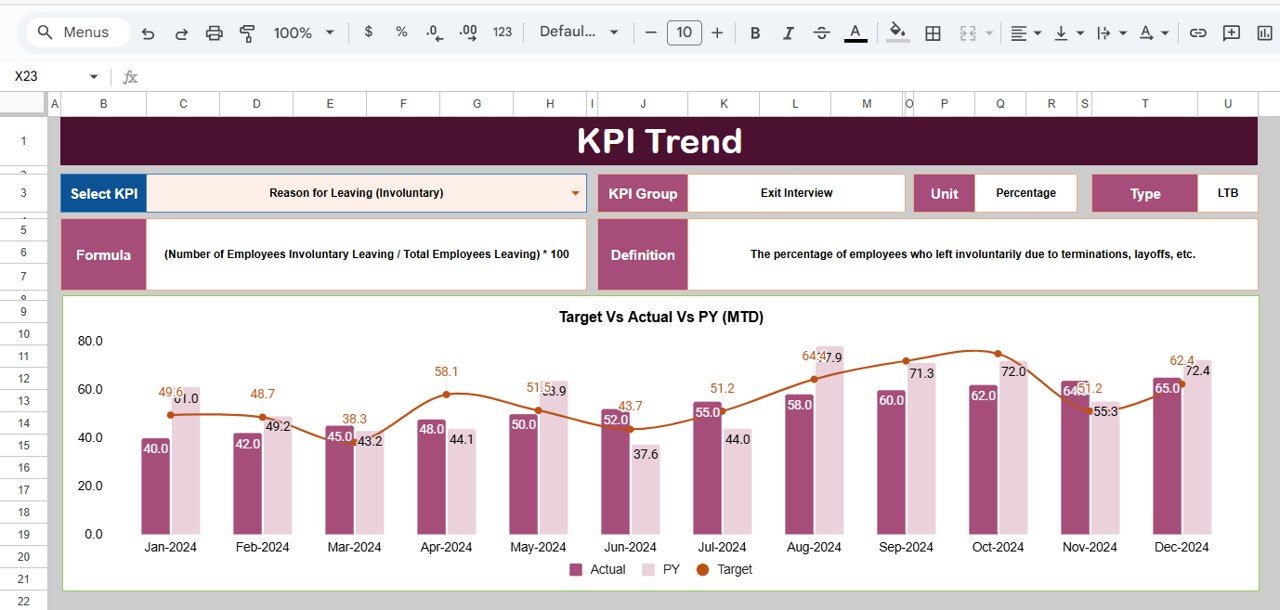Insert link using the link icon

(x=1197, y=33)
